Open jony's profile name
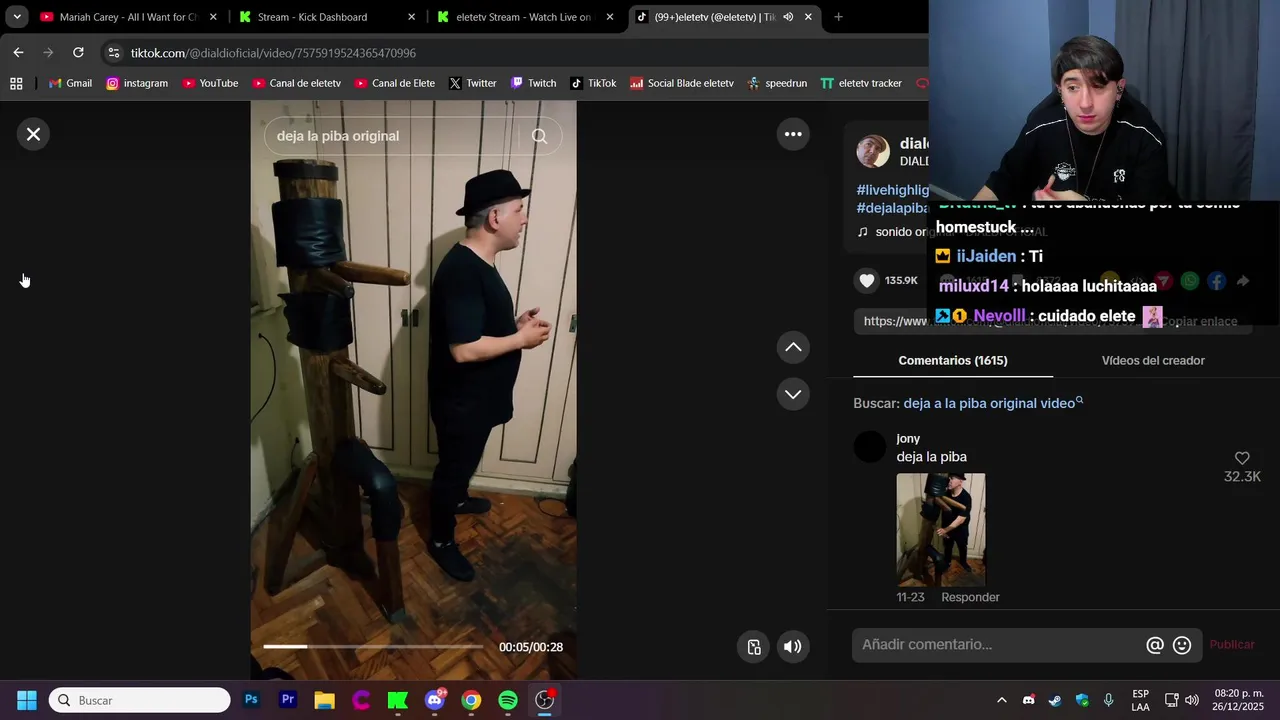1280x720 pixels. pyautogui.click(x=908, y=438)
